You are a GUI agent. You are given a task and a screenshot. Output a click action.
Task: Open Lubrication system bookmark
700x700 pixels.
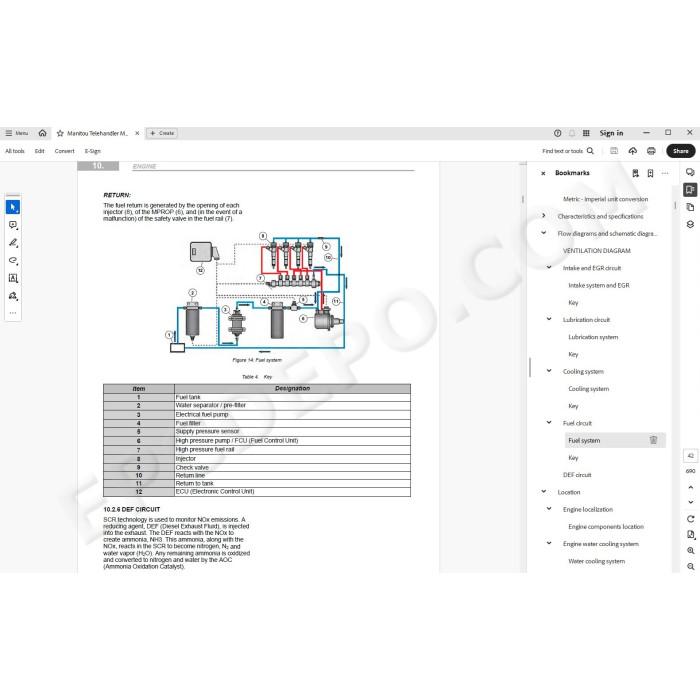[x=593, y=337]
